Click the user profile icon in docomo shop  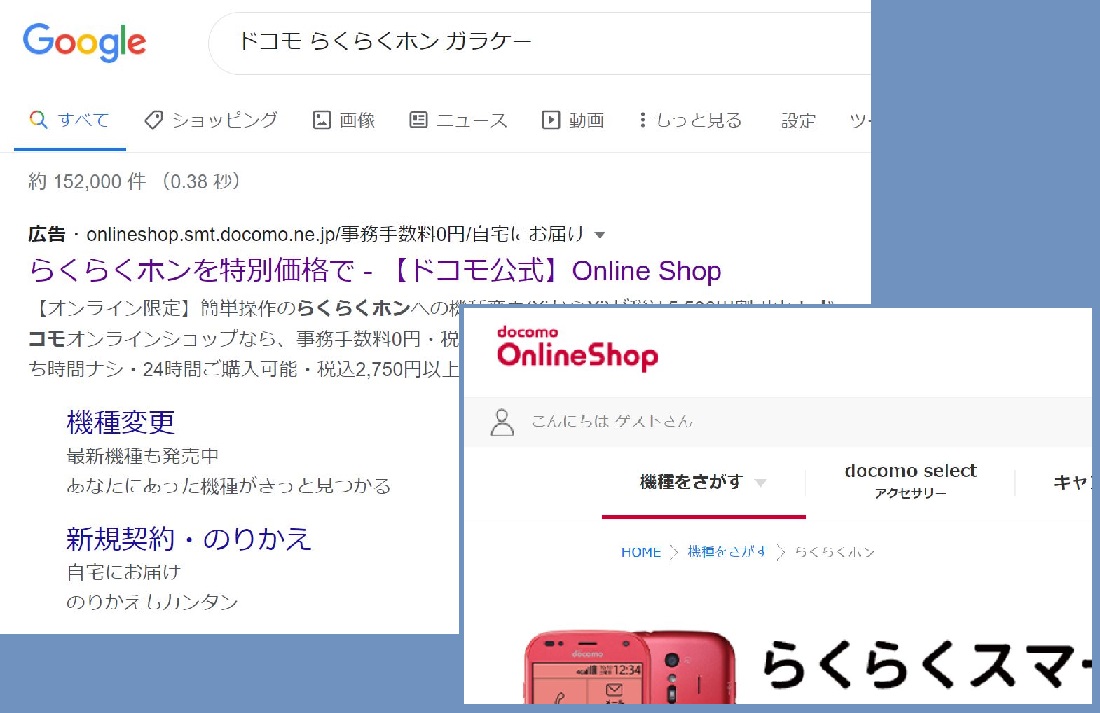(x=502, y=422)
